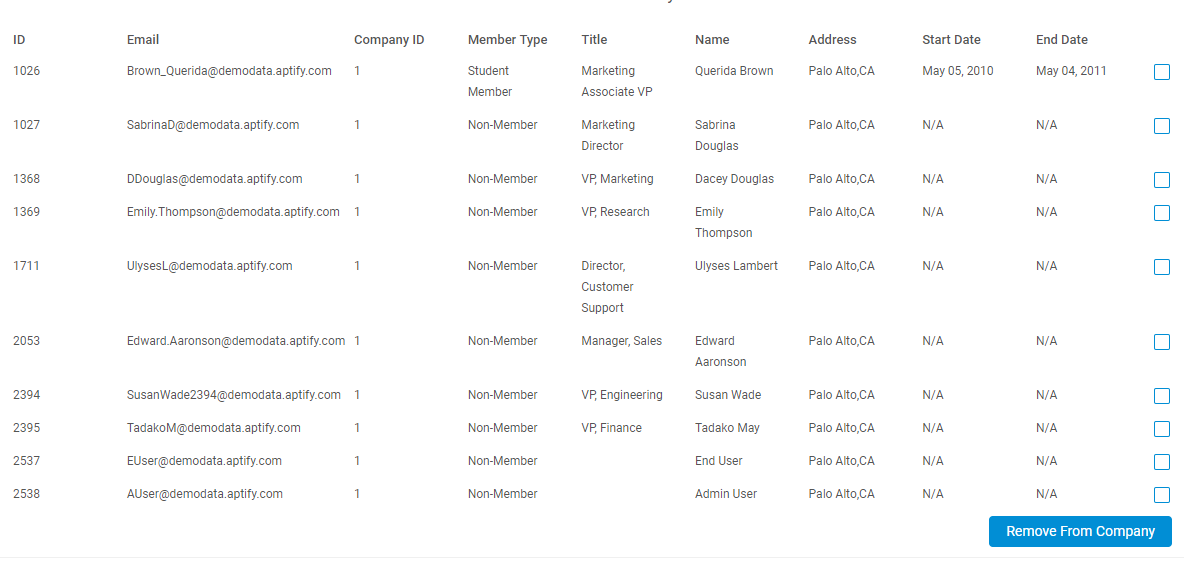Check the box for Querida Brown
Screen dimensions: 1184x566
1161,72
